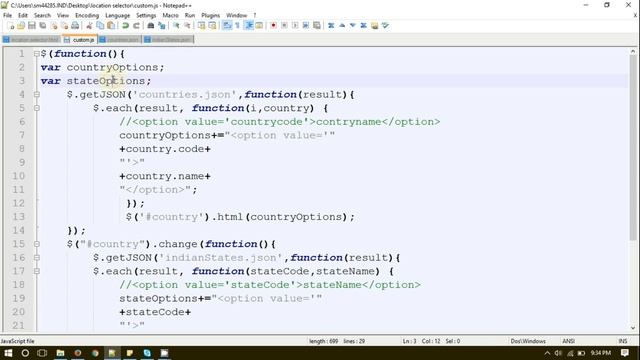
Task: Click the 'Ln : 3' status bar entry
Action: tap(409, 341)
